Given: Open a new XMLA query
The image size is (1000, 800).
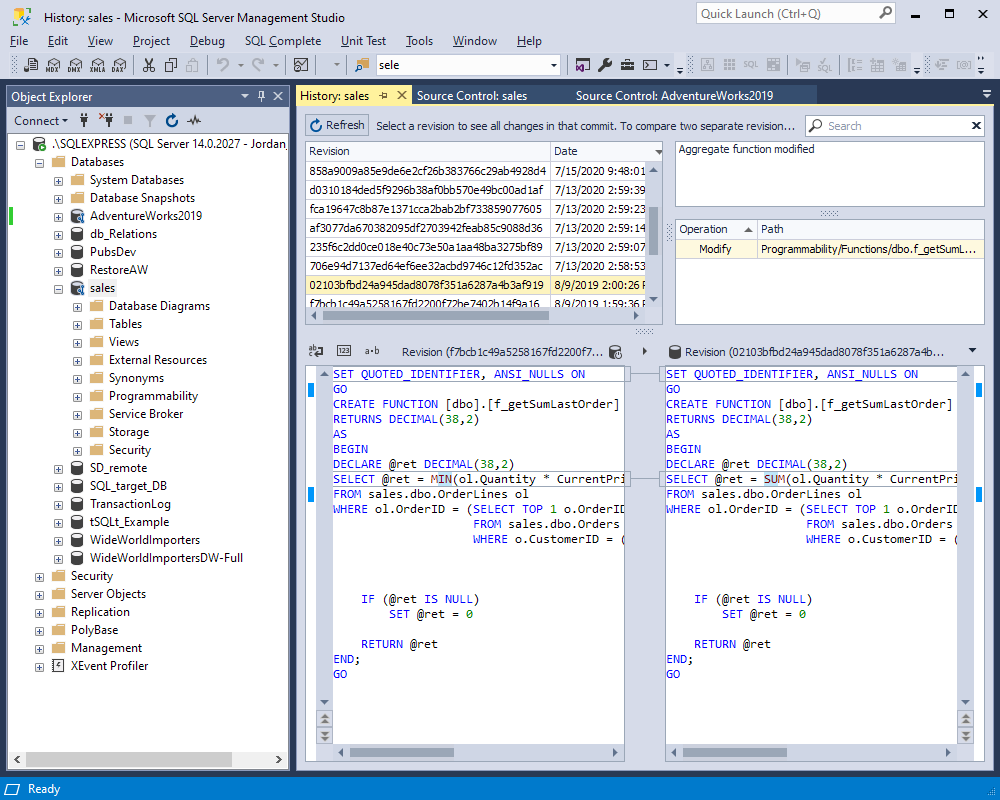Looking at the screenshot, I should tap(98, 65).
